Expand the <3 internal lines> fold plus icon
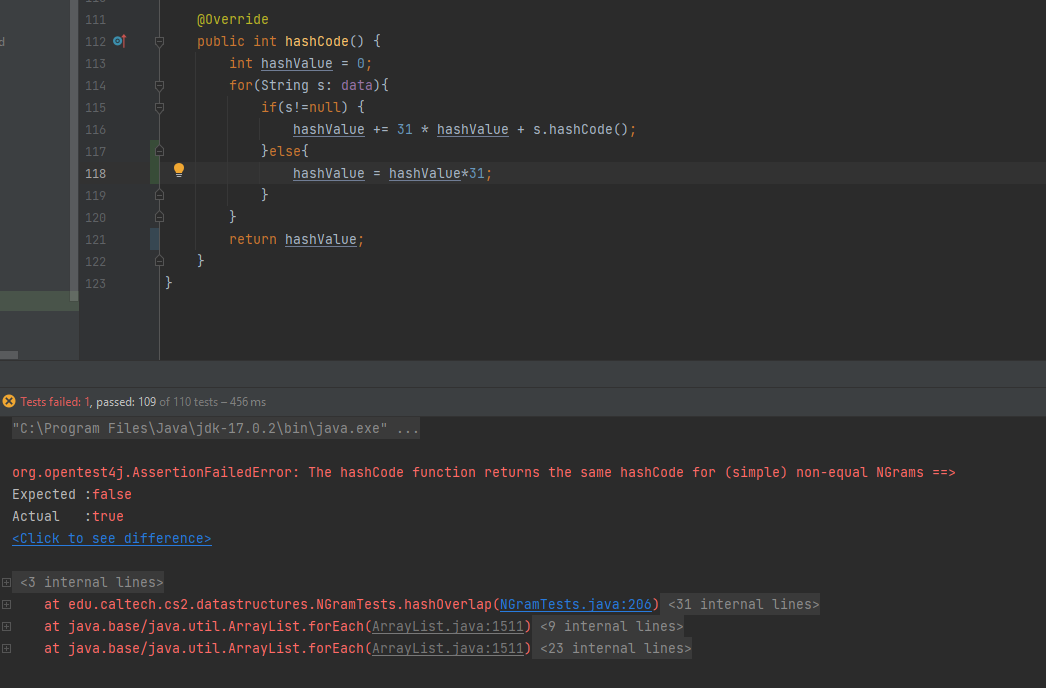This screenshot has width=1046, height=688. (7, 582)
